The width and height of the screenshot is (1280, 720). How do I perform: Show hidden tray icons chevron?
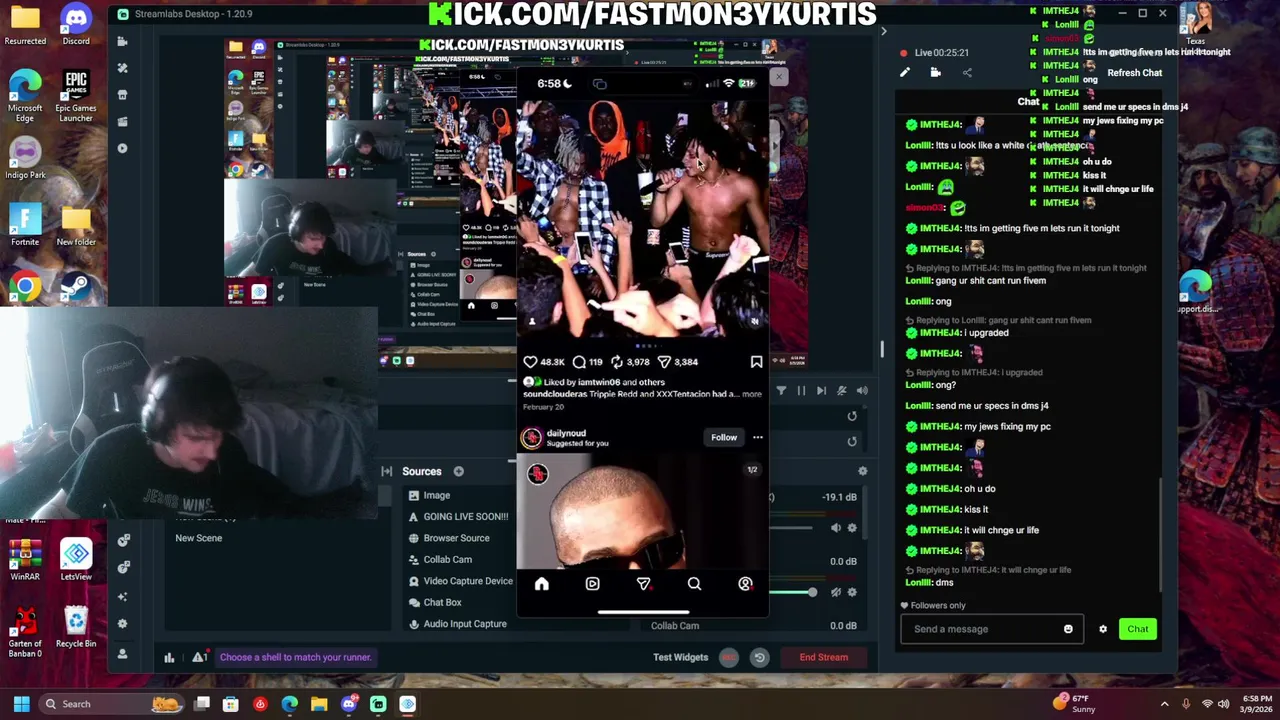[1164, 704]
